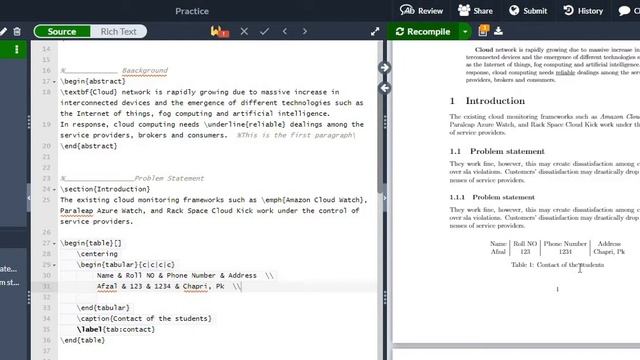Click the \end{abstract} line
This screenshot has height=360, width=640.
tap(89, 146)
